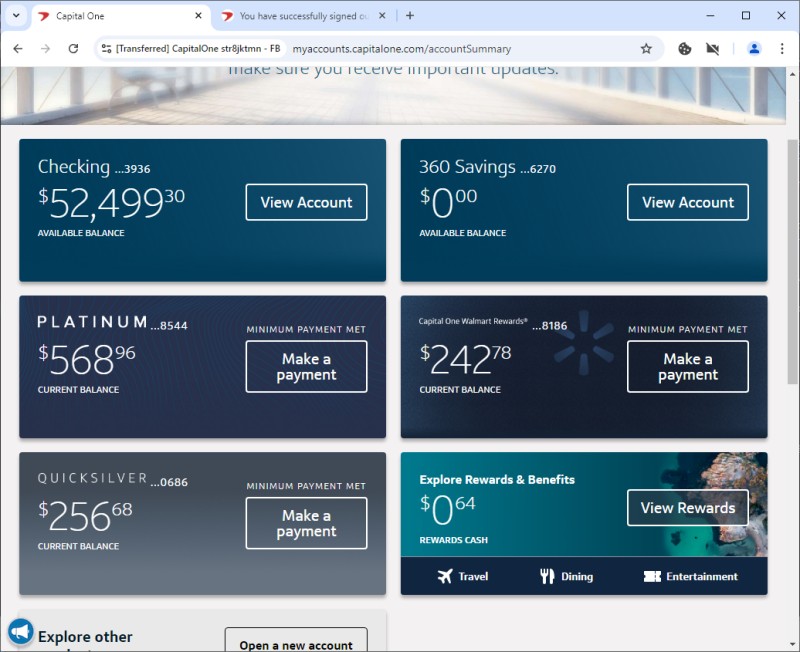This screenshot has height=652, width=800.
Task: Switch to the 'successfully signed out' tab
Action: 304,16
